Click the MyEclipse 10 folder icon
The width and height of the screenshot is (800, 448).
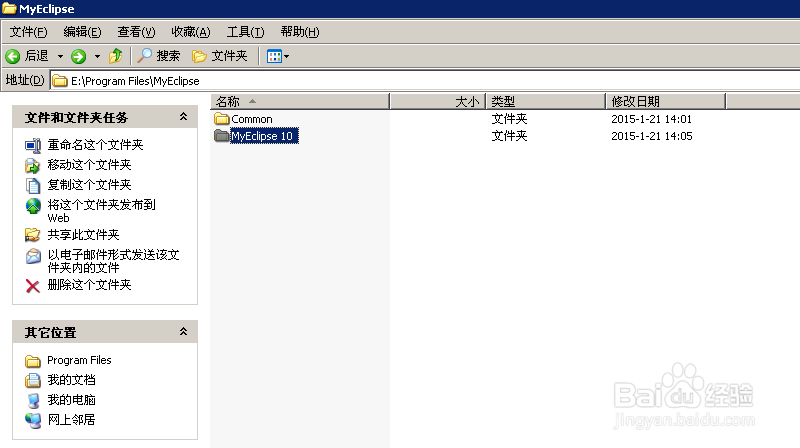pos(221,136)
